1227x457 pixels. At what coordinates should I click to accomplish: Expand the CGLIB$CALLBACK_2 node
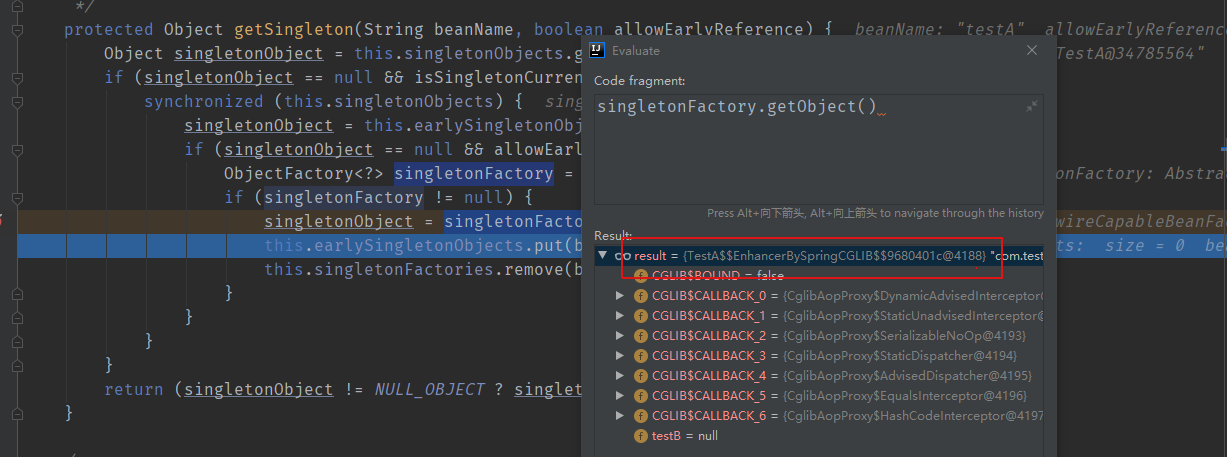click(x=620, y=336)
